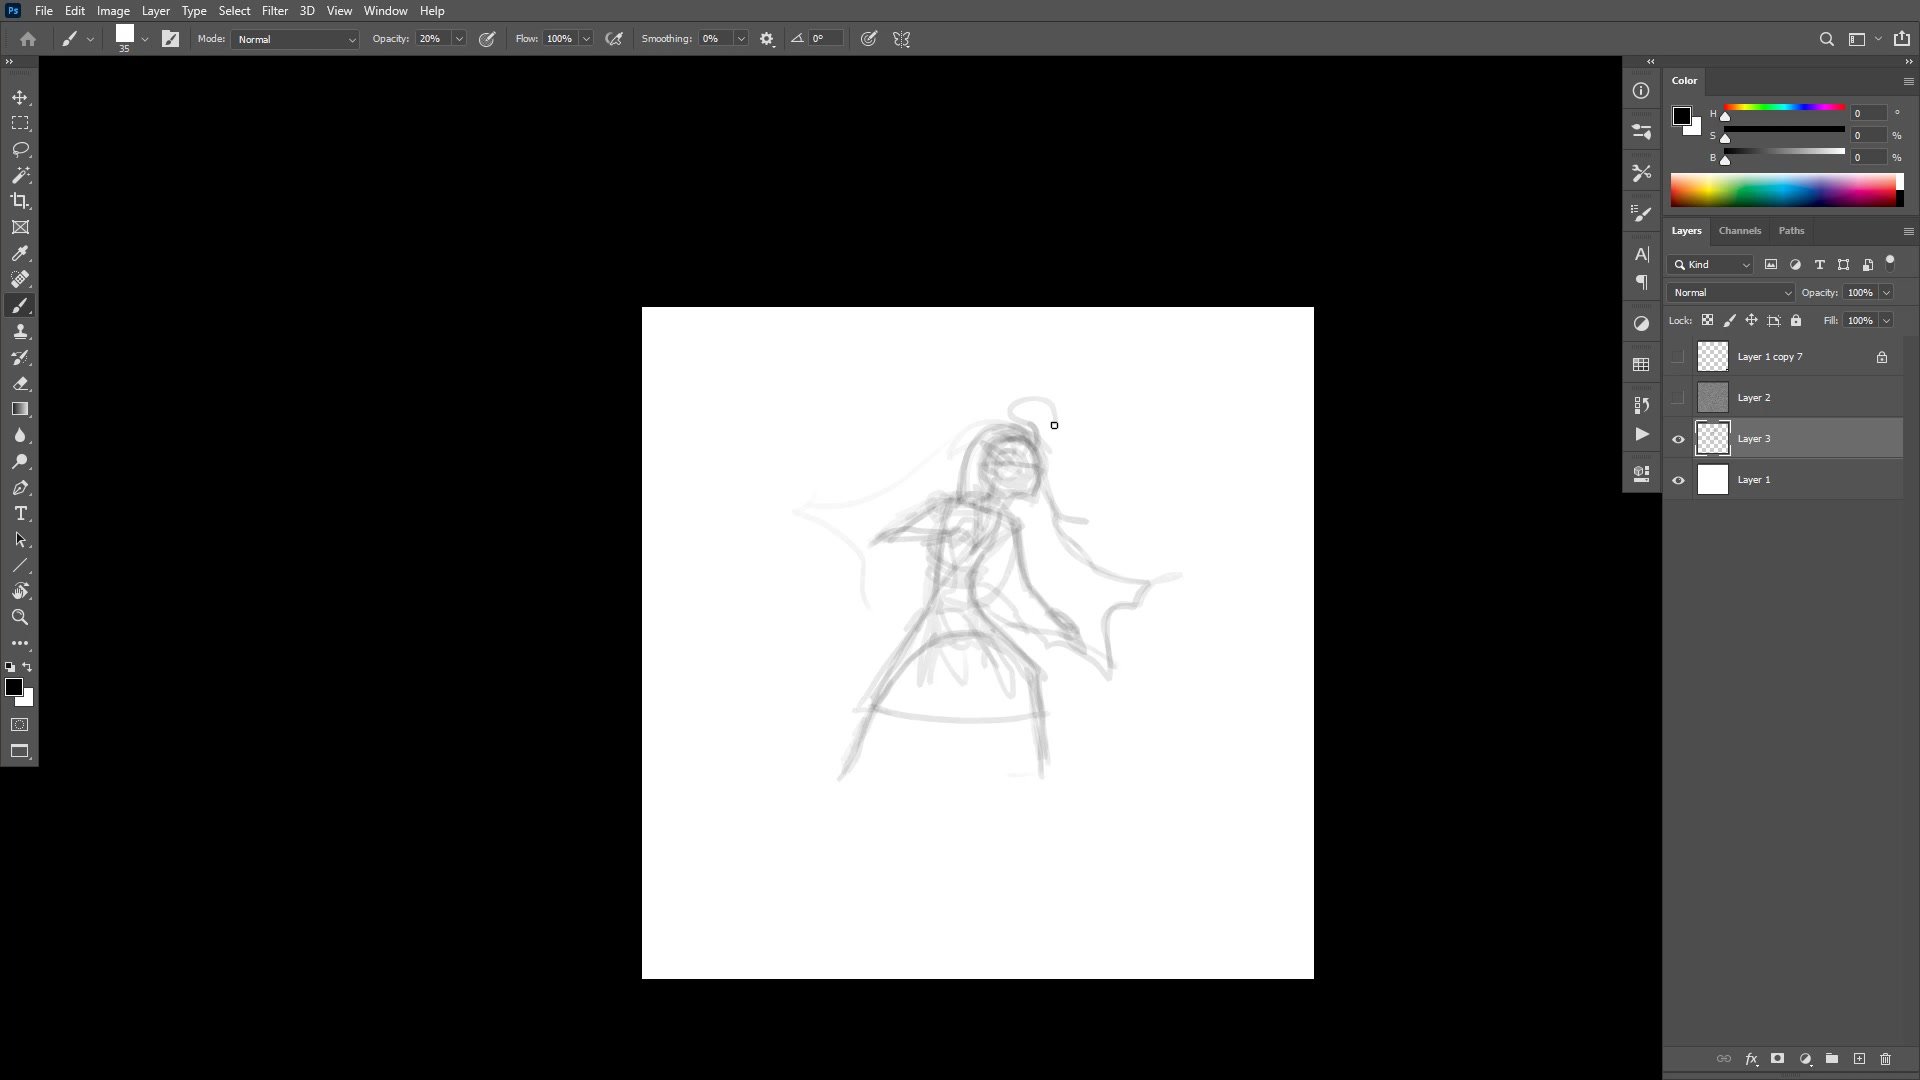Delete layer with trash icon
Image resolution: width=1920 pixels, height=1080 pixels.
click(1885, 1059)
